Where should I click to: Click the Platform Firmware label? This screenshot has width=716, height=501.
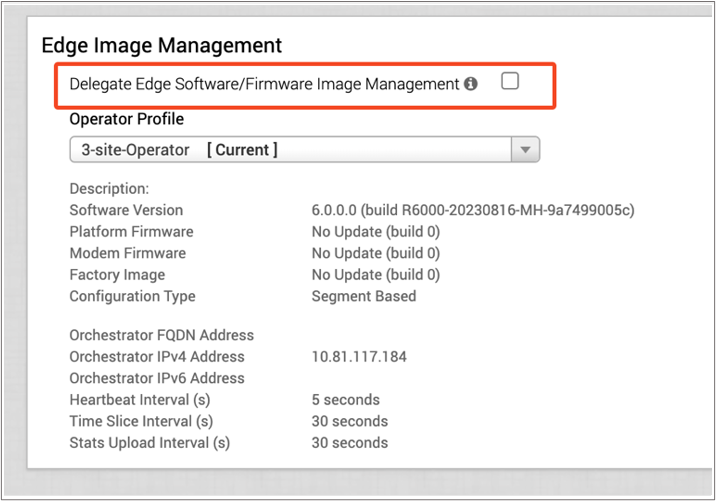[x=131, y=232]
